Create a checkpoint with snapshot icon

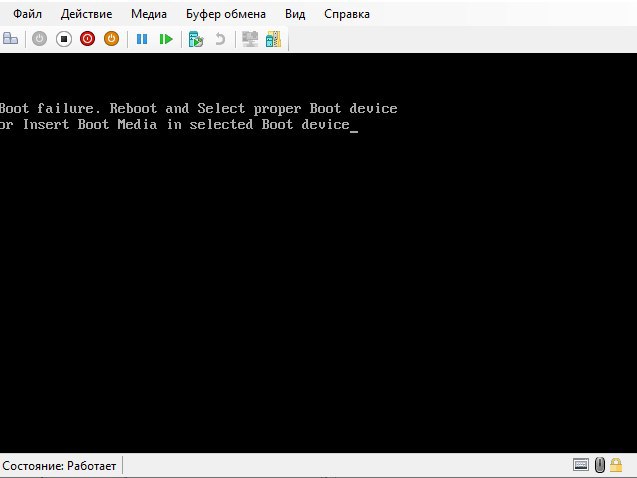196,39
